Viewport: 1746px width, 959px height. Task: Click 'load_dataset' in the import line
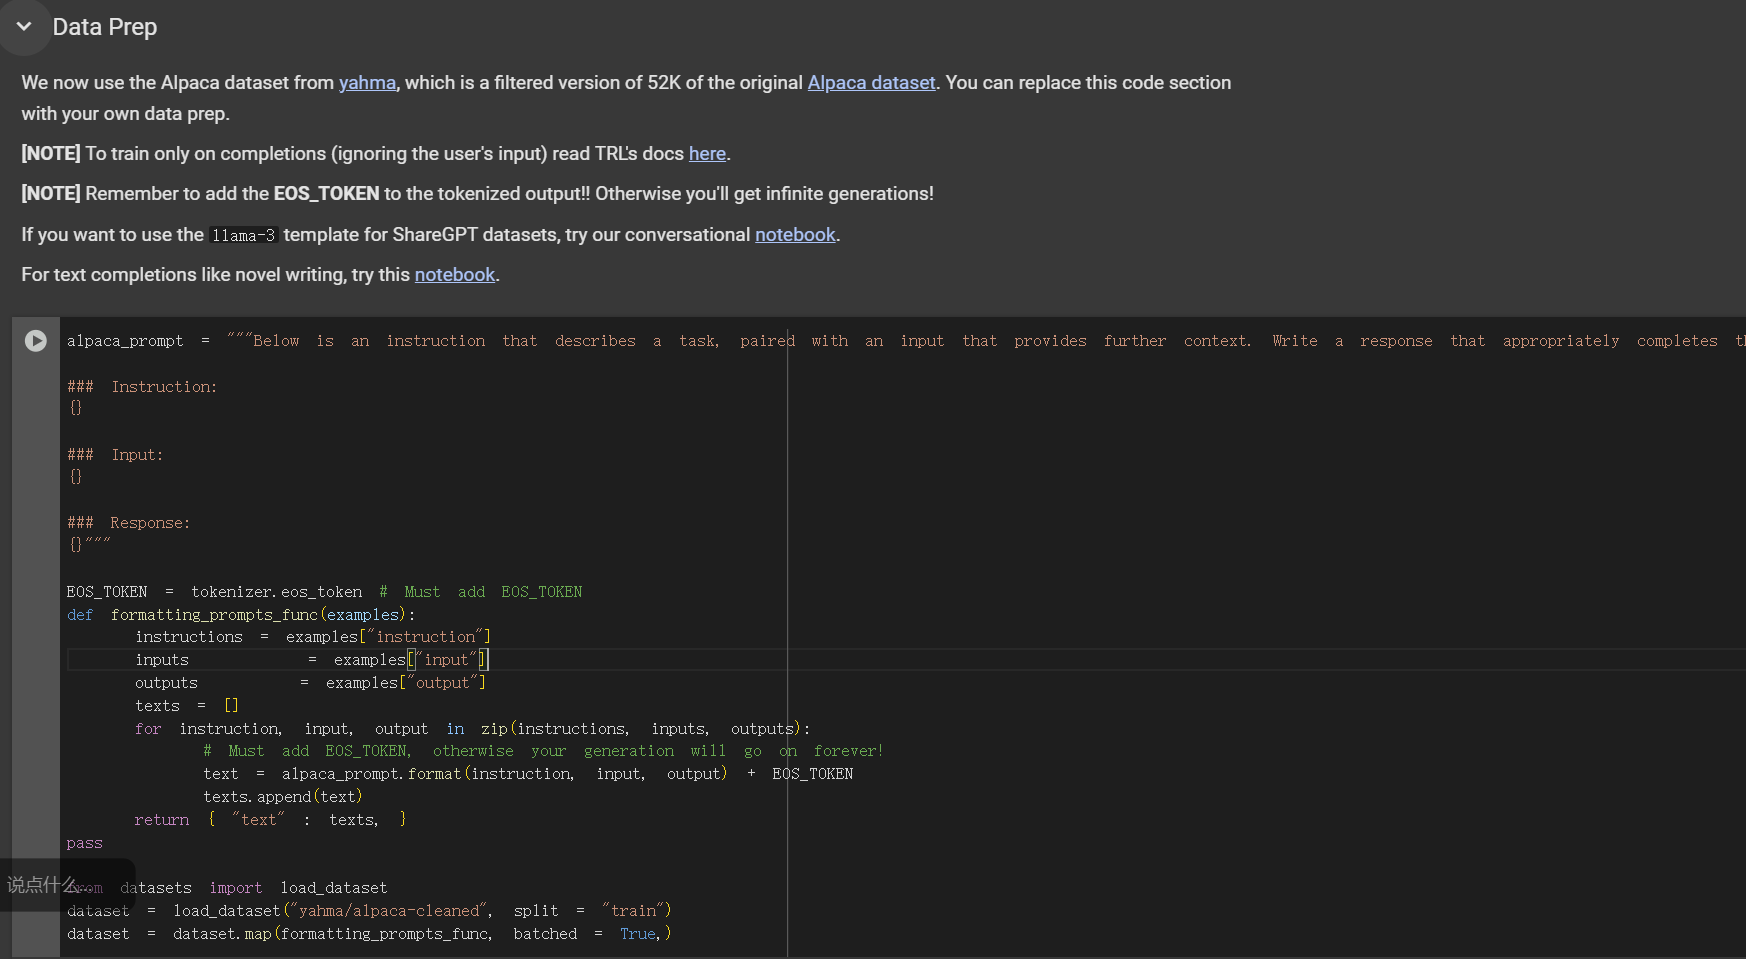[x=334, y=888]
